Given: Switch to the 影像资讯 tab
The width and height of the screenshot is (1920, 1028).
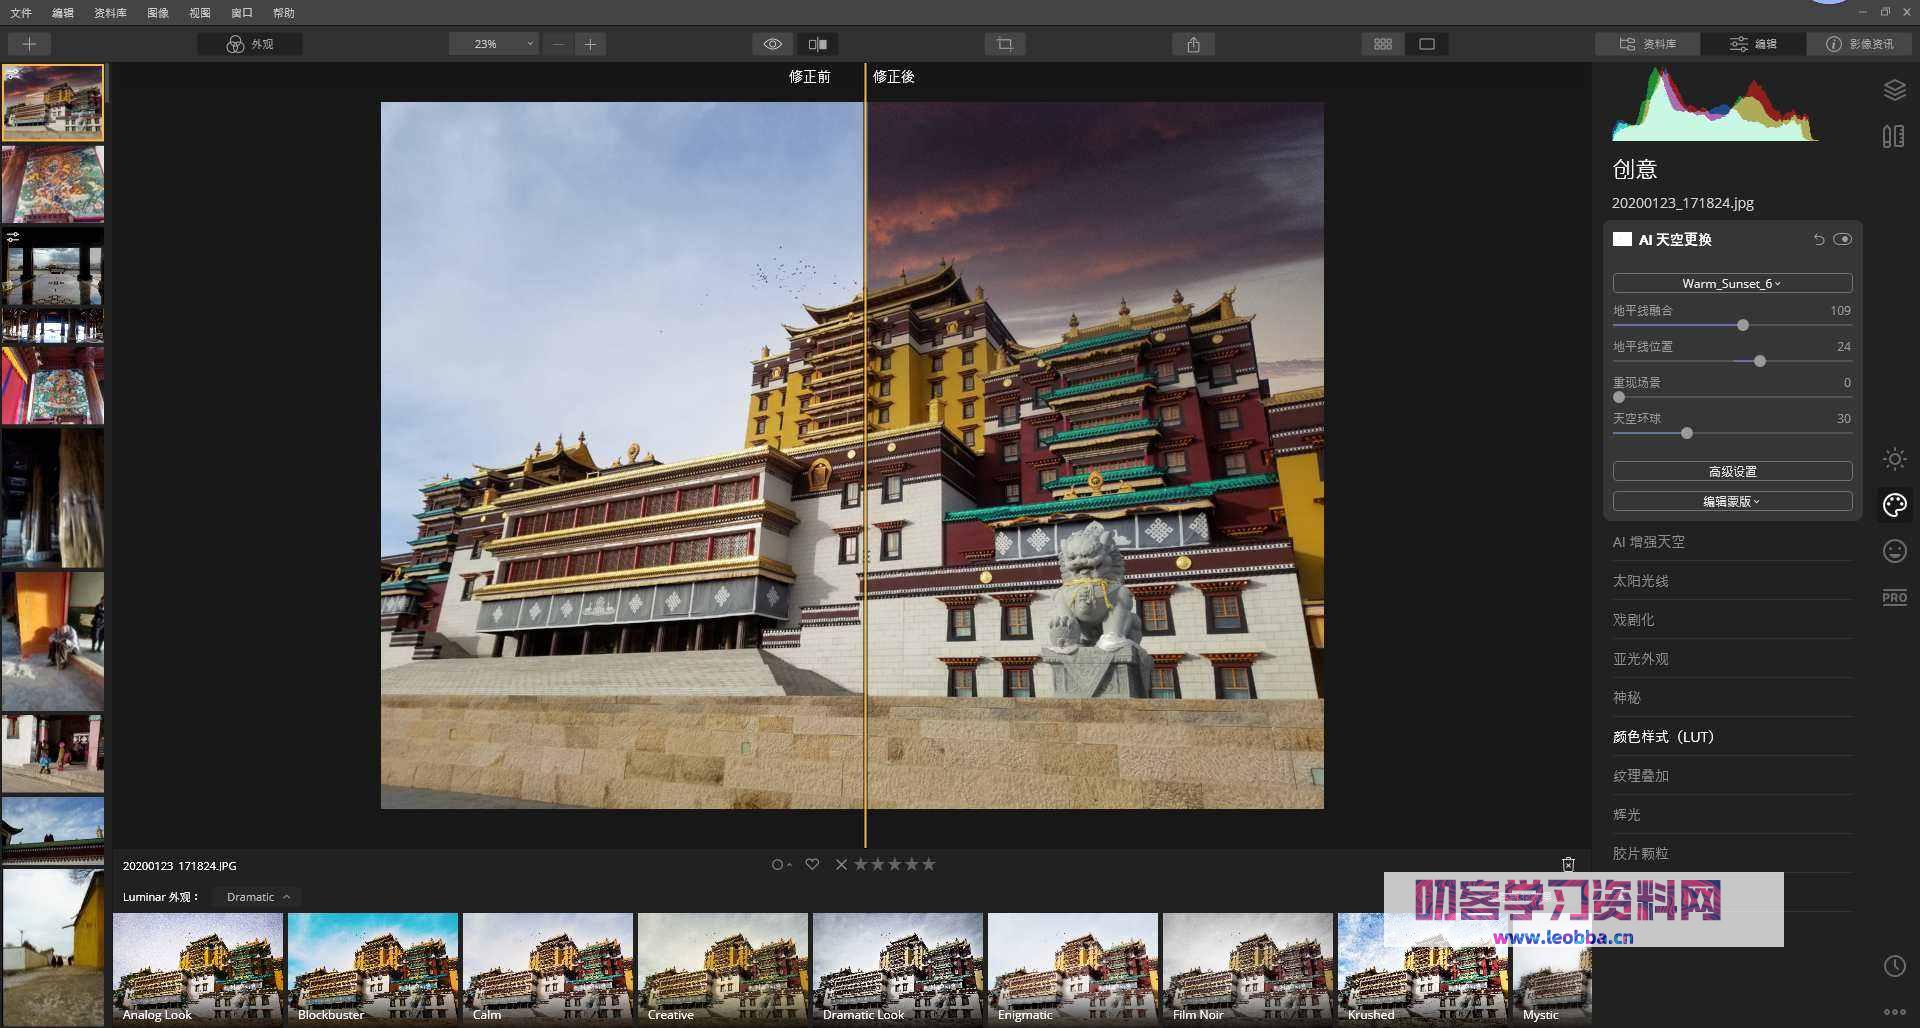Looking at the screenshot, I should pyautogui.click(x=1860, y=44).
